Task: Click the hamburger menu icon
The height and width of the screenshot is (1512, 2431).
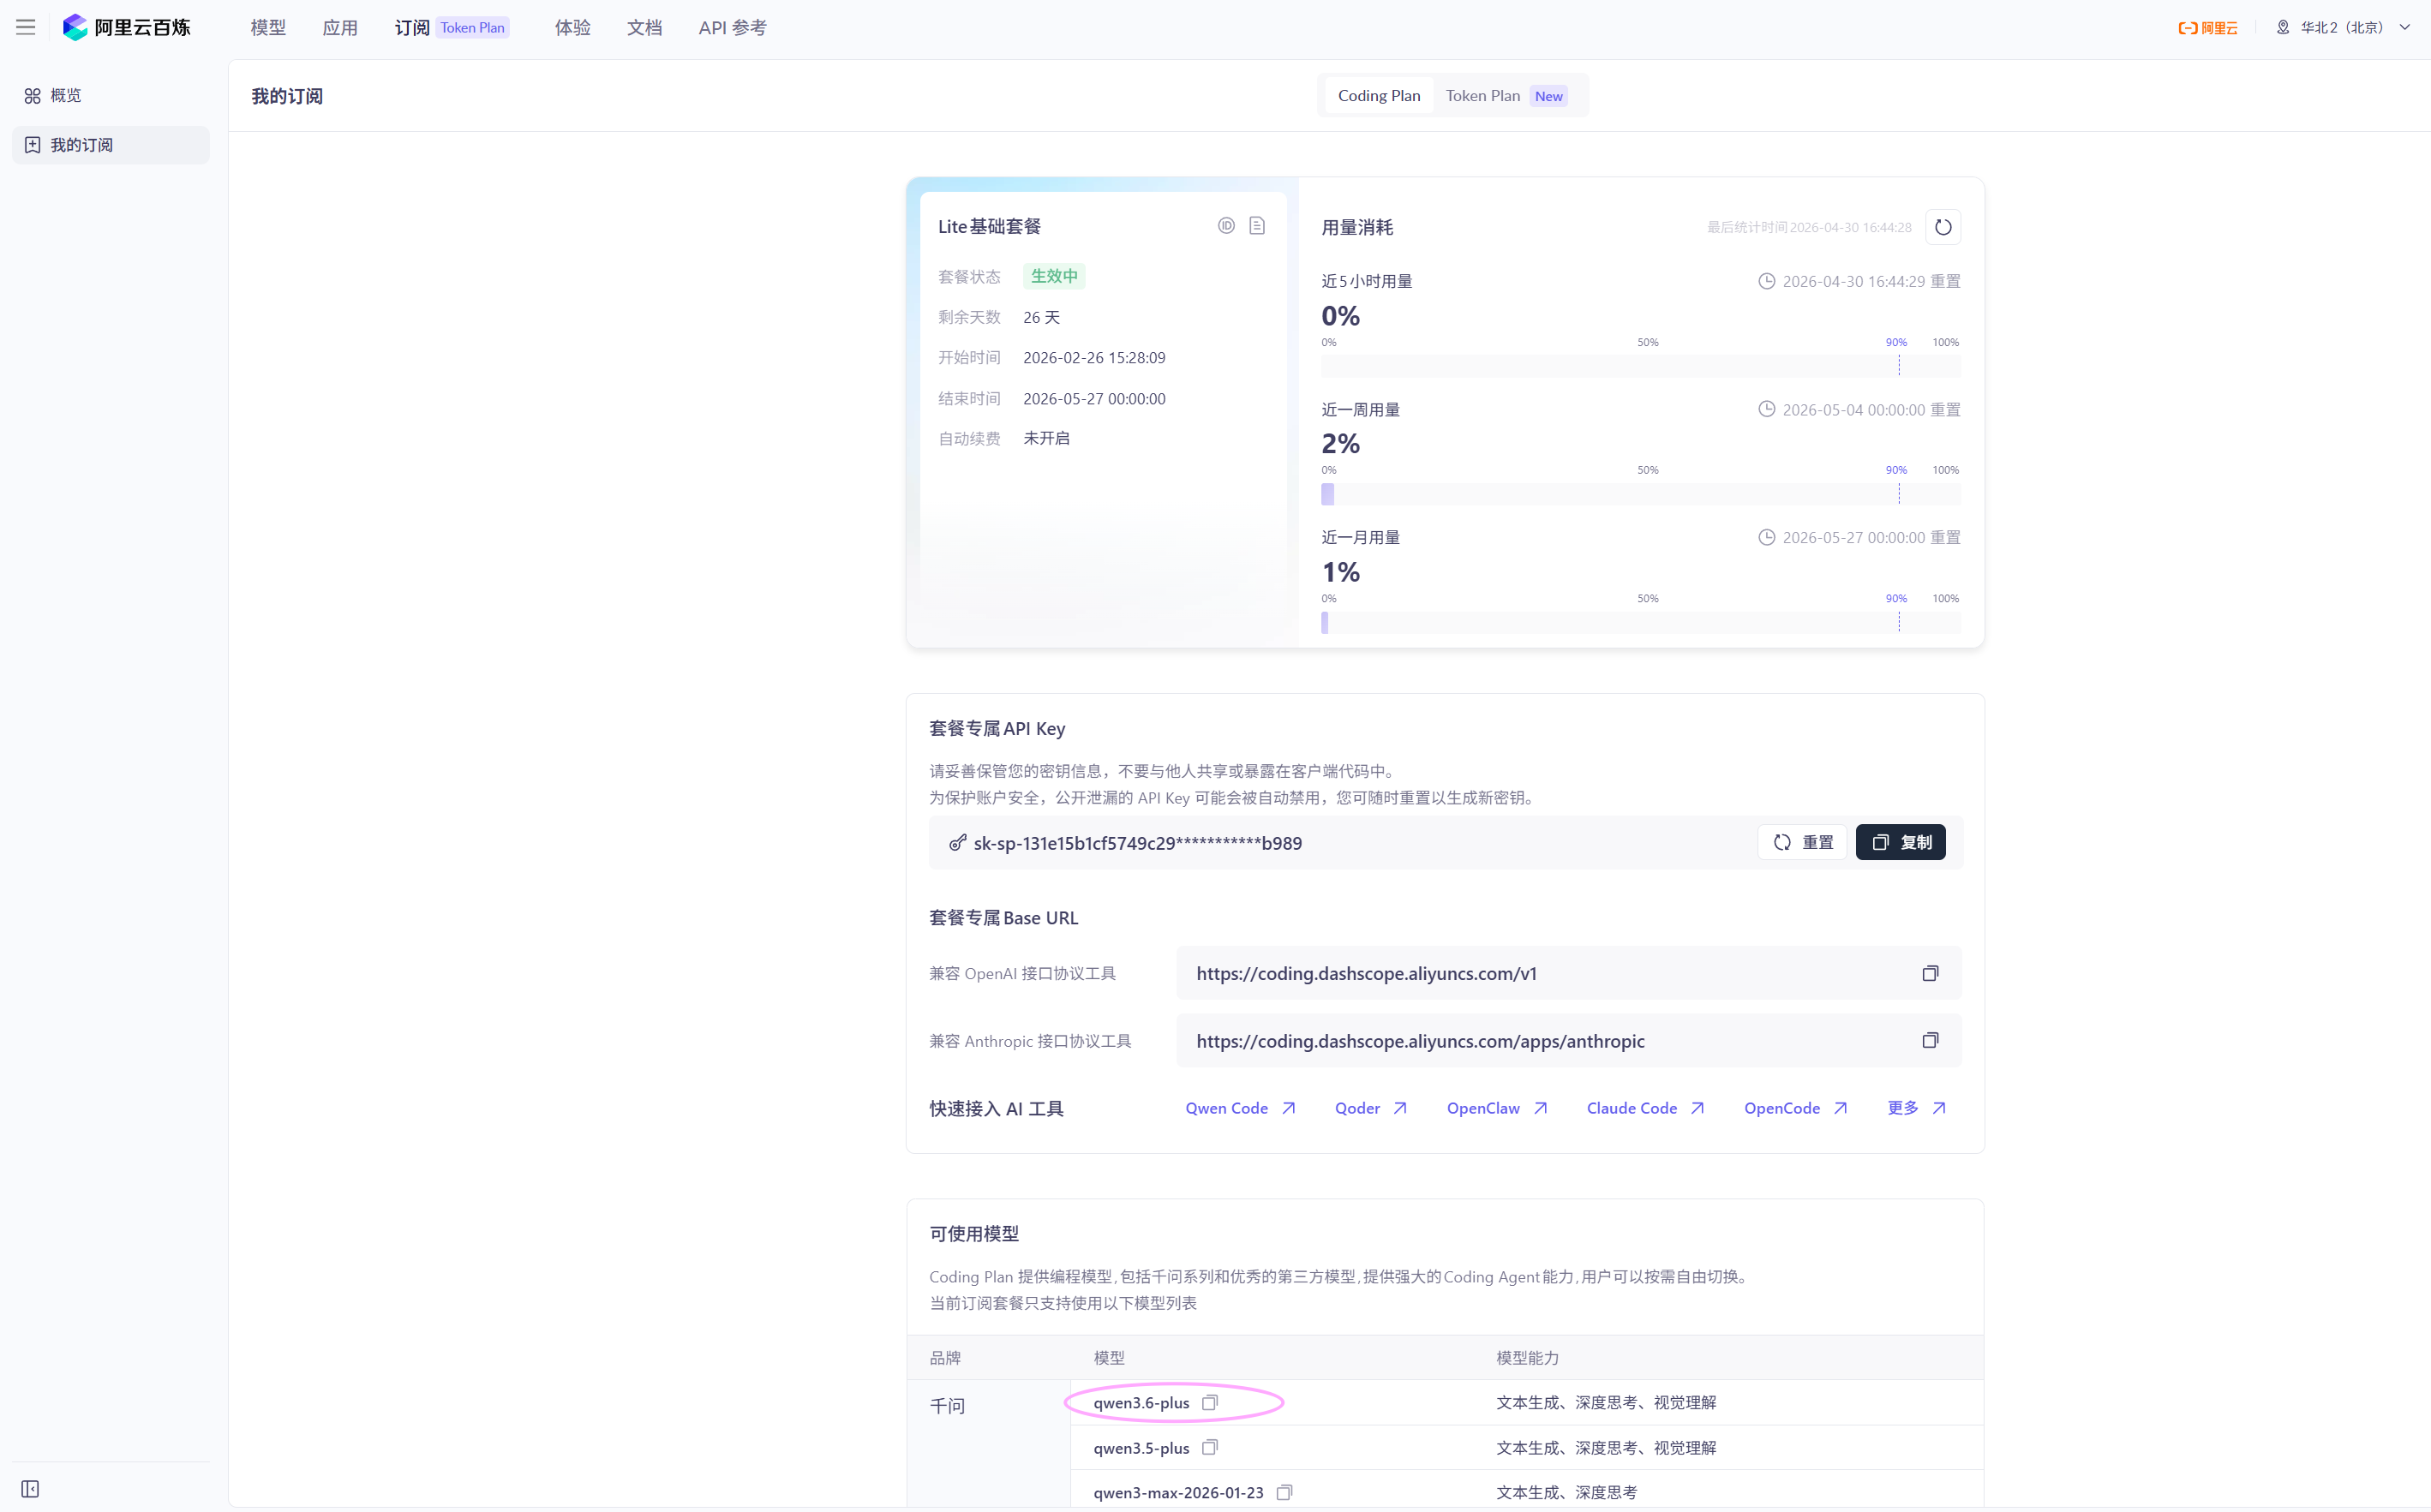Action: 26,28
